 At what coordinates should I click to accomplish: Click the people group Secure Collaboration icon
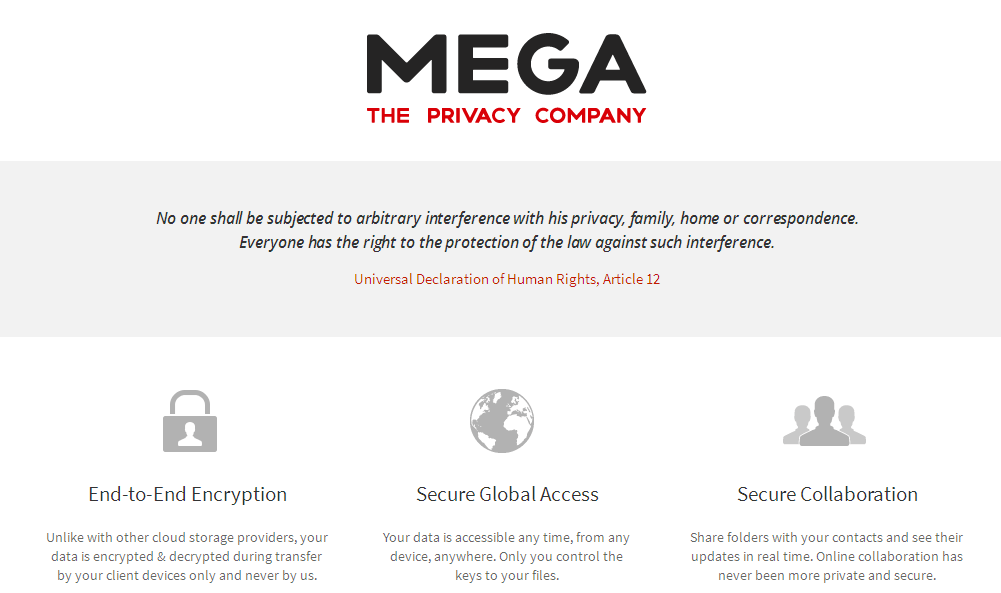click(824, 421)
